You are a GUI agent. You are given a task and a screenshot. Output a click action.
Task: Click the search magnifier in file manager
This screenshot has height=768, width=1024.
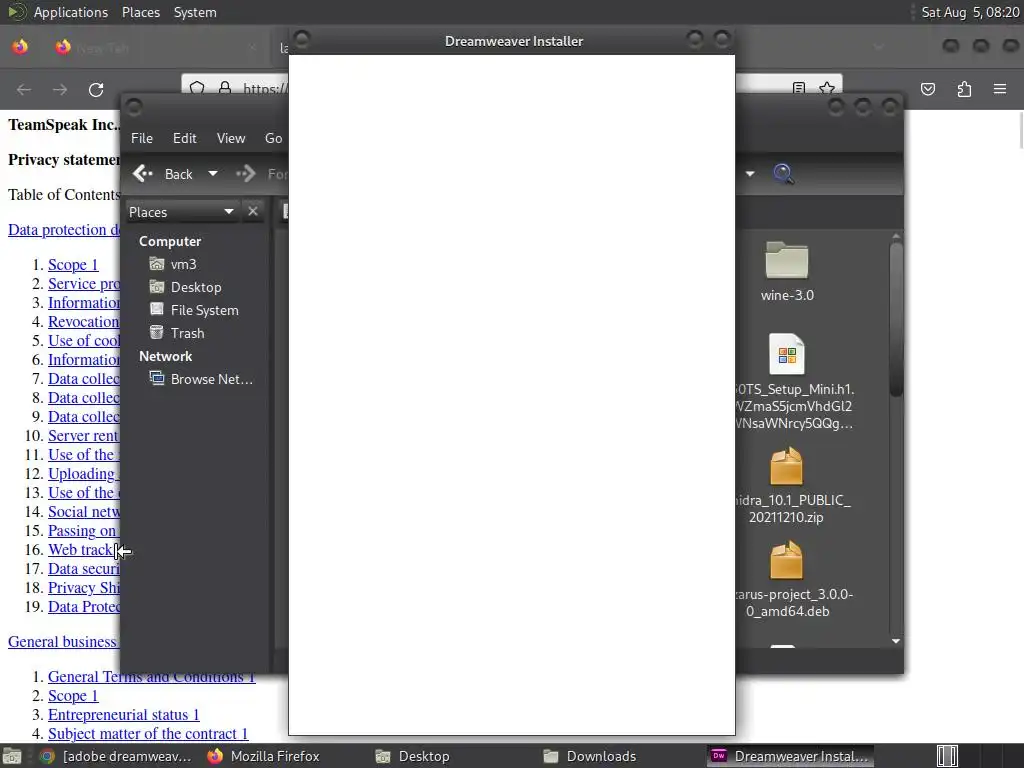[783, 174]
